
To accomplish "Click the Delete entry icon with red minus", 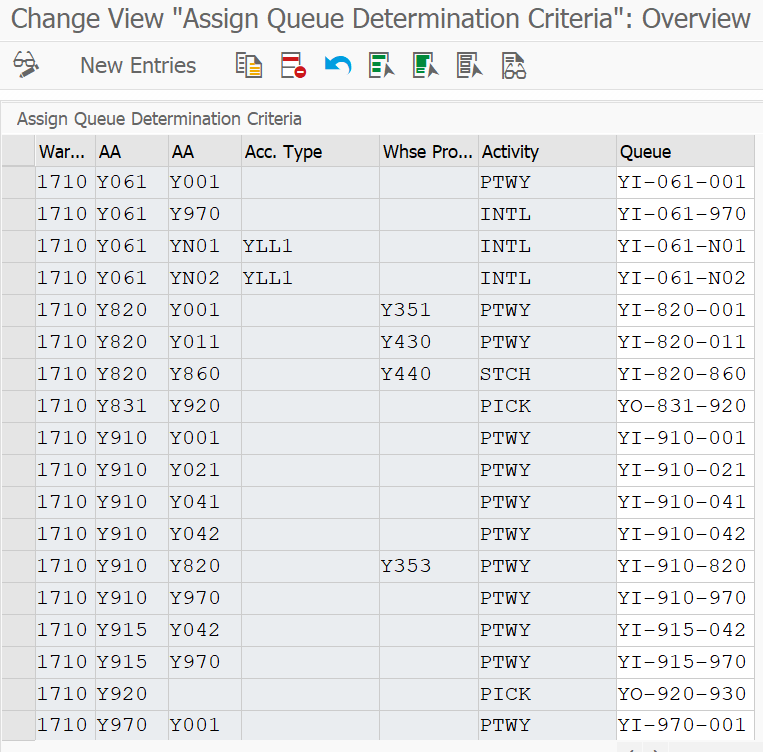I will click(293, 65).
